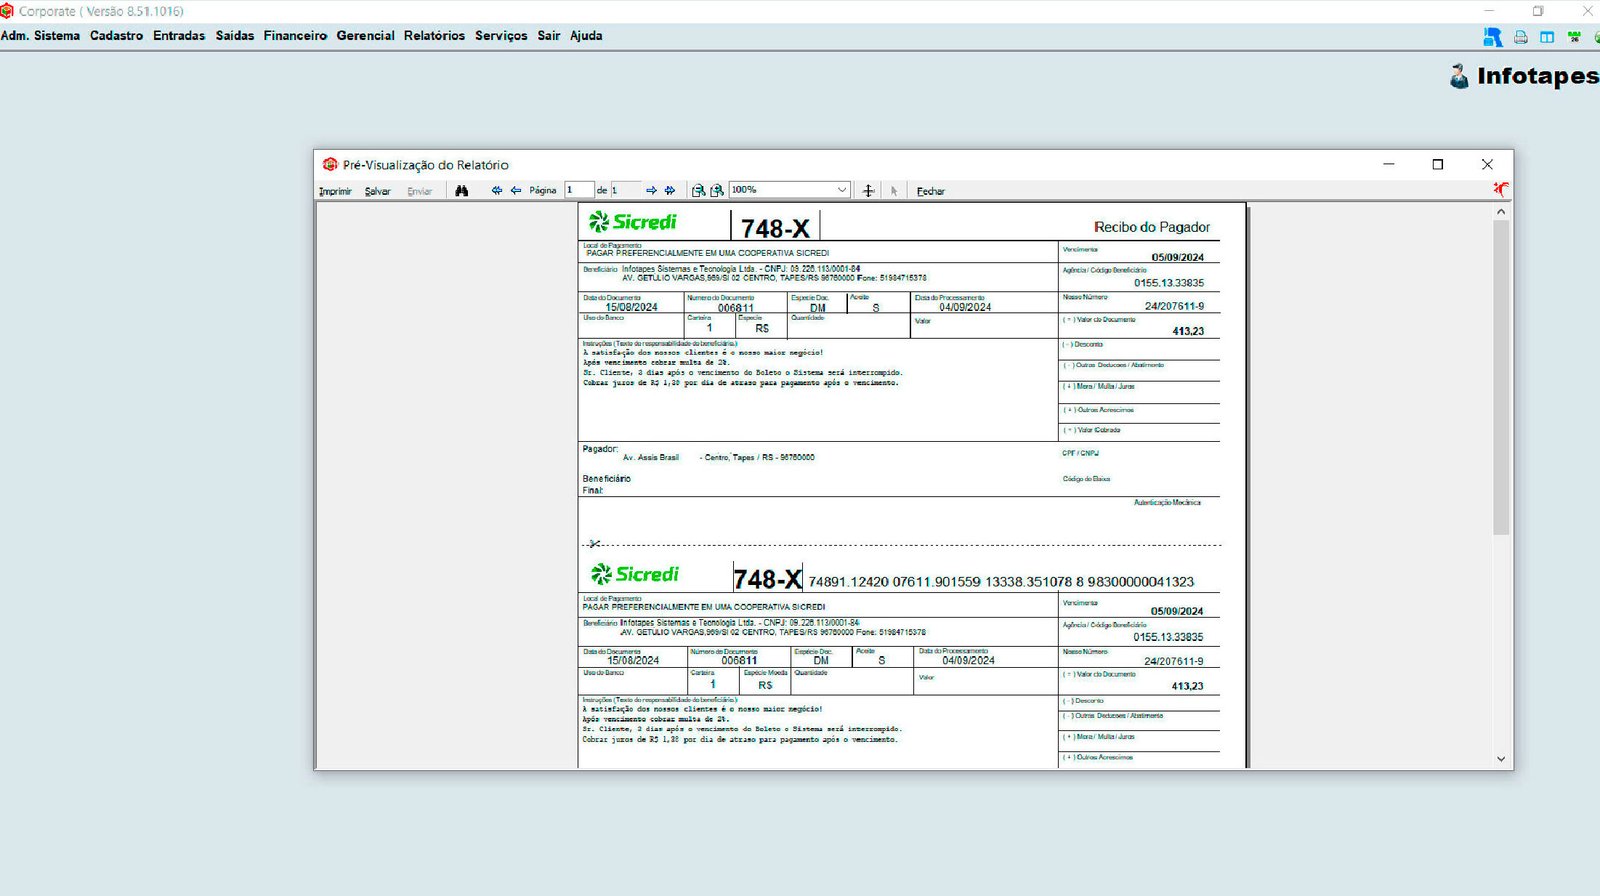Click the green percent calendar icon
Screen dimensions: 1600x896
pyautogui.click(x=1574, y=37)
